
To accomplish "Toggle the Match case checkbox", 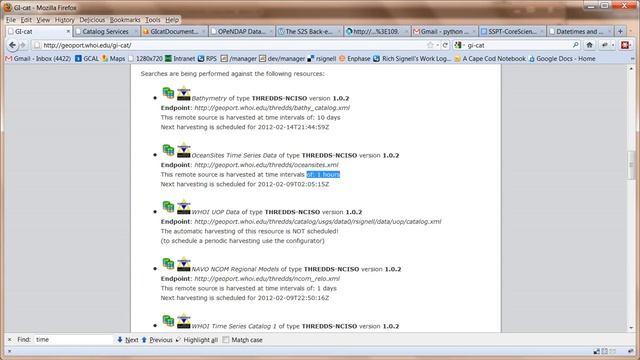I will 226,340.
